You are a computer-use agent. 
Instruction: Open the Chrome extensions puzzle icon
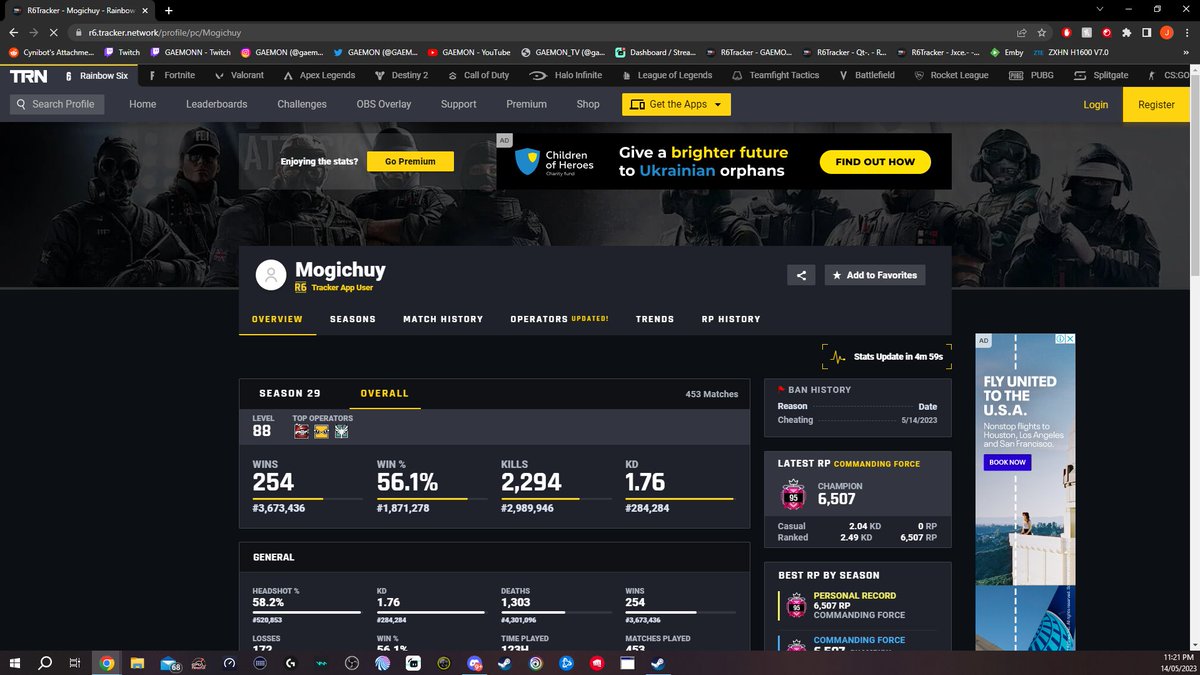[x=1128, y=32]
